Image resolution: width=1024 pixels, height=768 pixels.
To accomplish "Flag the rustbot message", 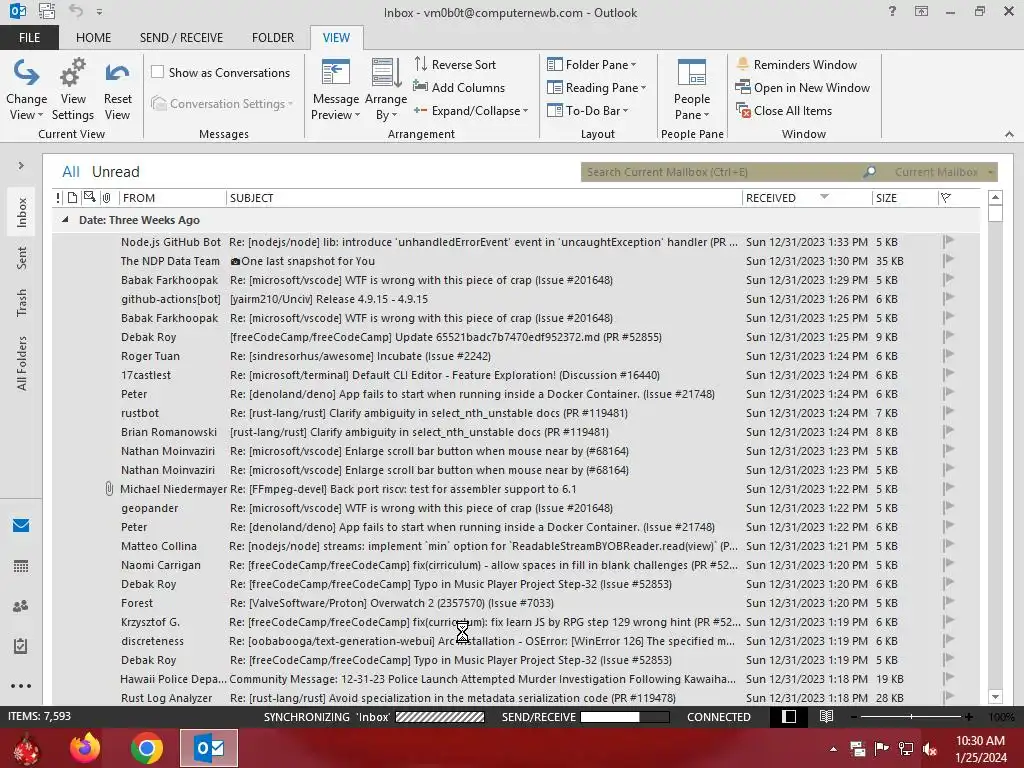I will pyautogui.click(x=948, y=413).
